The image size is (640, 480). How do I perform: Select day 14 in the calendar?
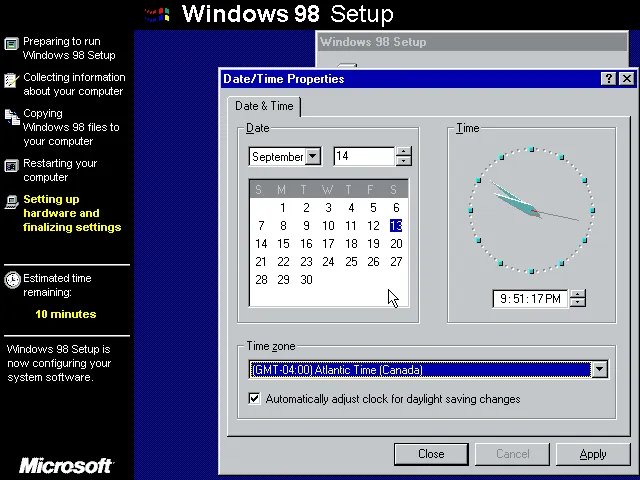(x=261, y=244)
